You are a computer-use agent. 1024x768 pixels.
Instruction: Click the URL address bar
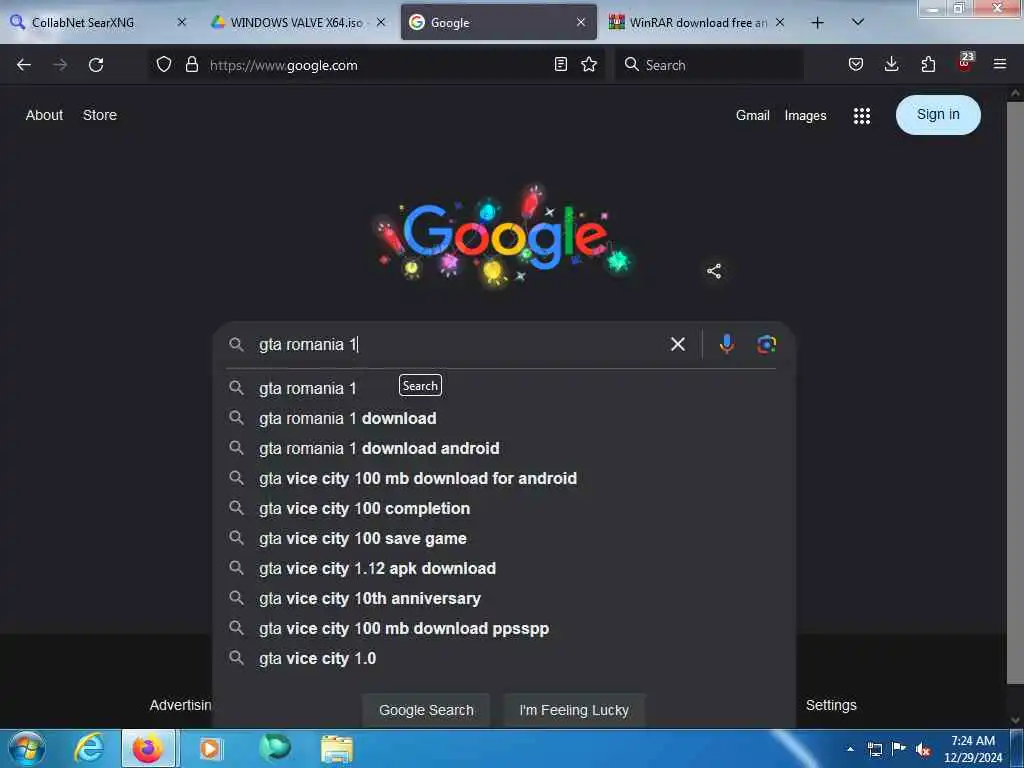[x=376, y=65]
